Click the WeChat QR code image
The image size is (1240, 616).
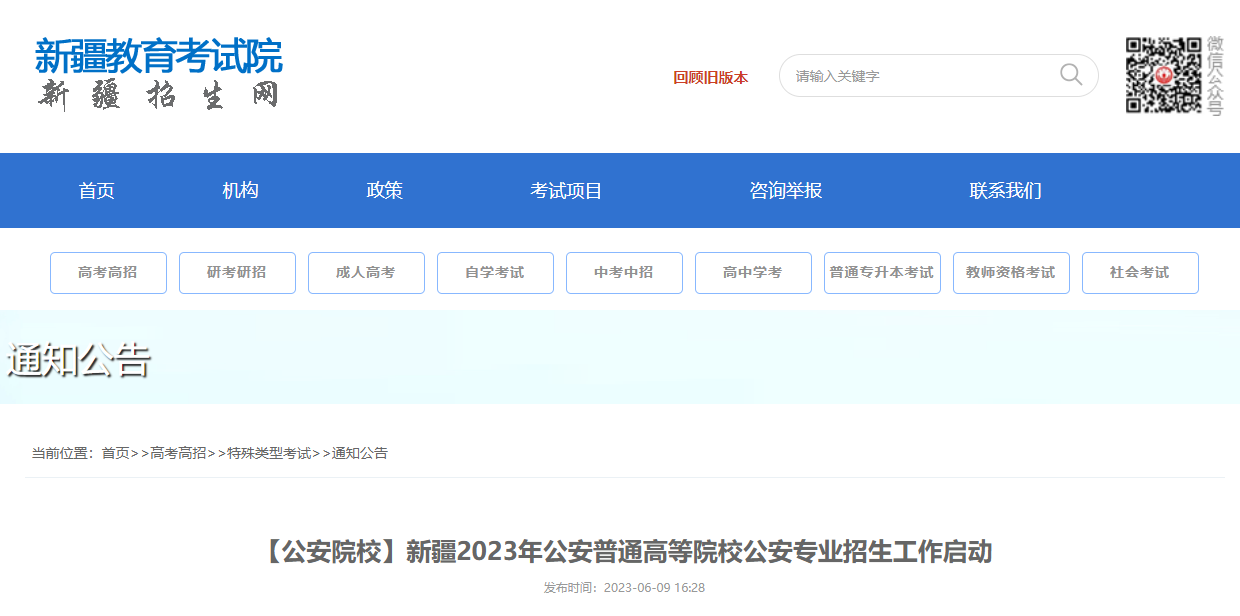pos(1163,75)
